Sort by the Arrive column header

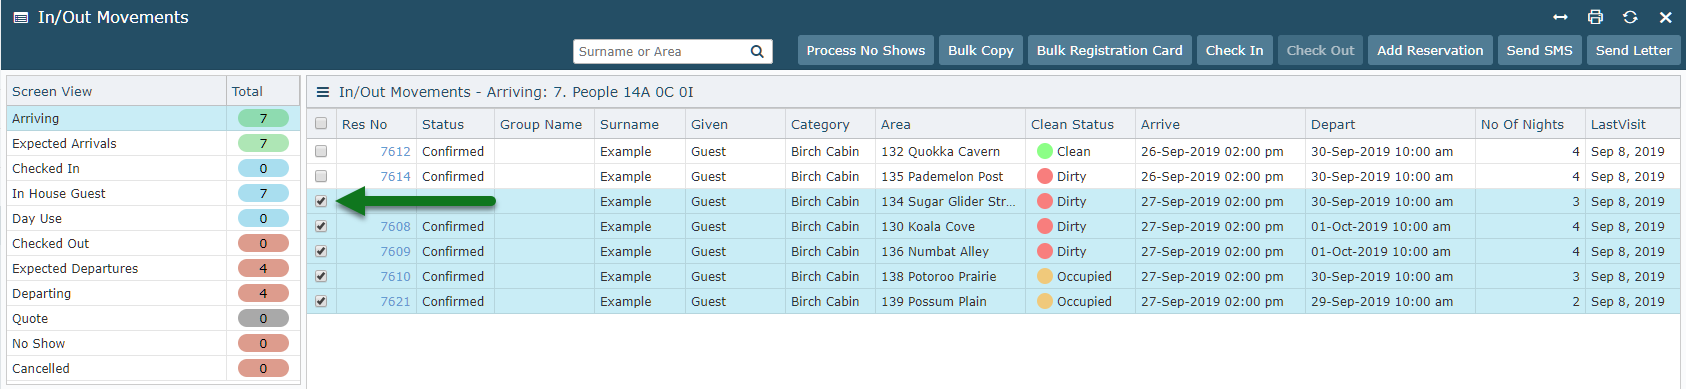1160,125
